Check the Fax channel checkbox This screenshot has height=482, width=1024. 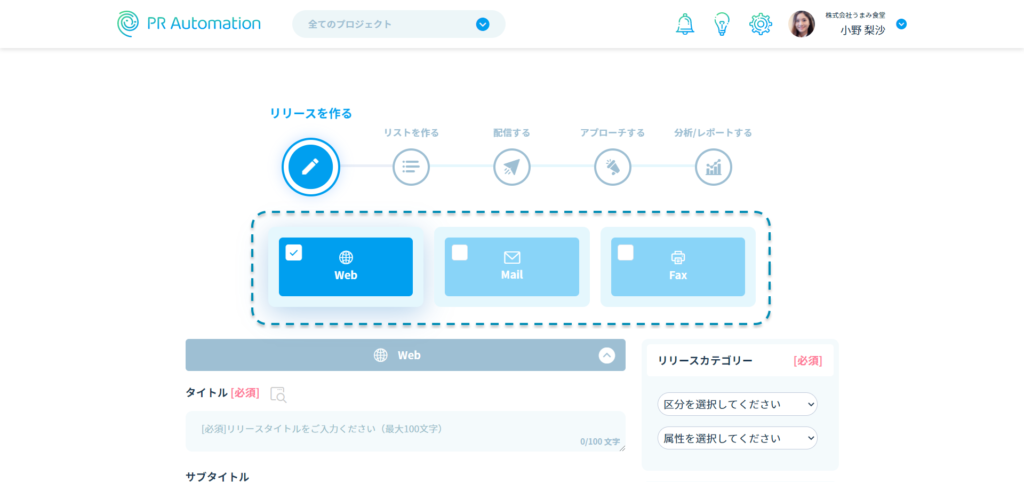(626, 253)
